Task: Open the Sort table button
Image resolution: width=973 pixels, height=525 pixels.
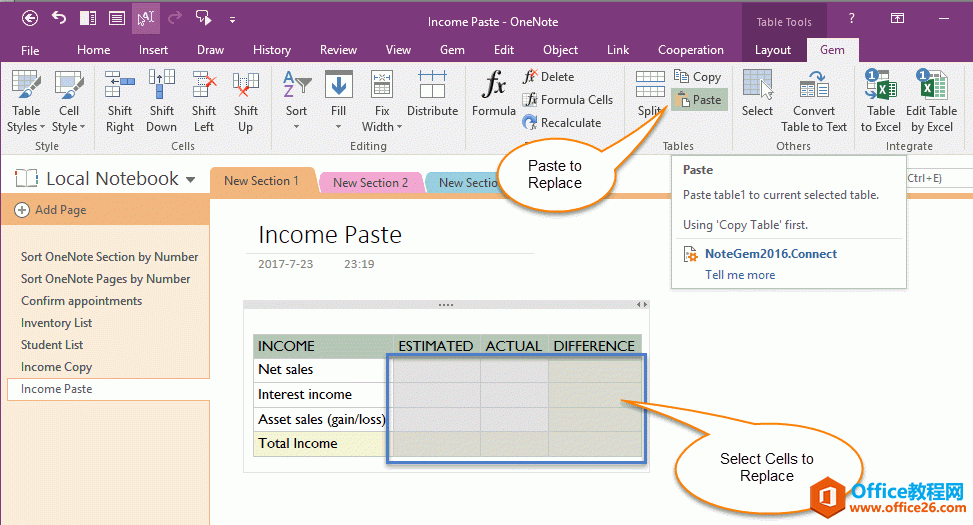Action: point(297,101)
